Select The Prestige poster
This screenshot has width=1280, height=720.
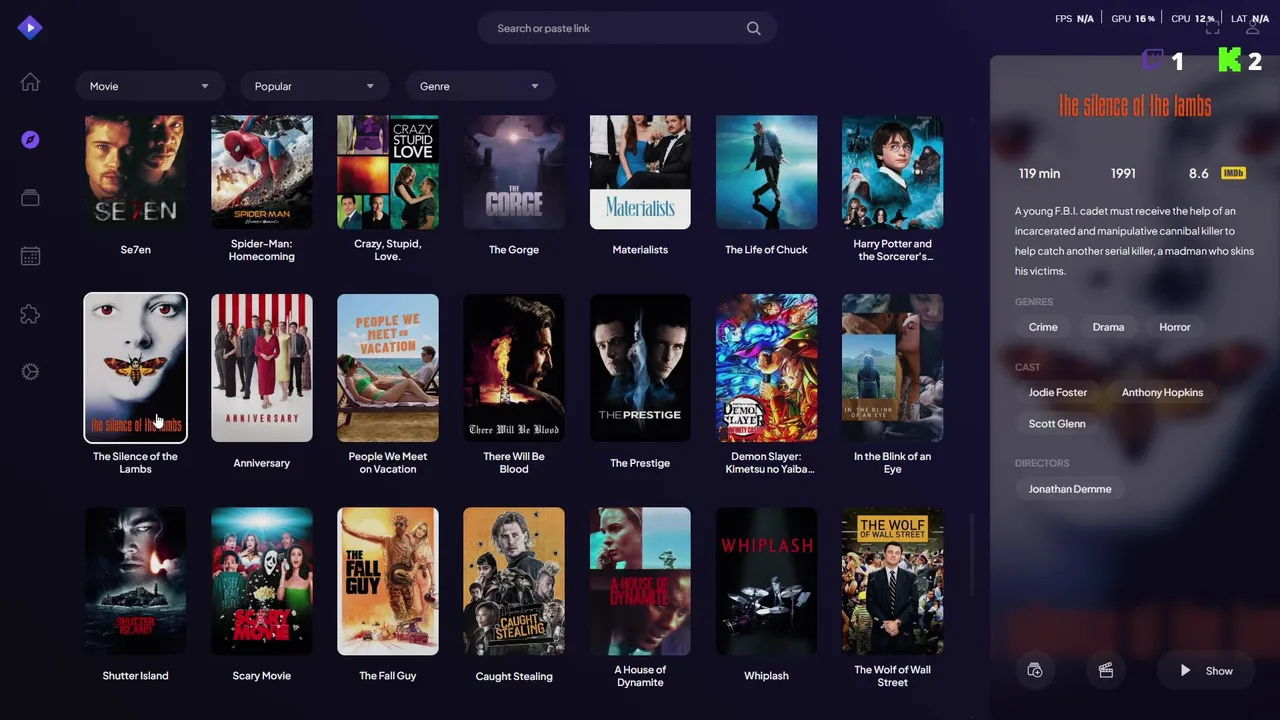(640, 368)
